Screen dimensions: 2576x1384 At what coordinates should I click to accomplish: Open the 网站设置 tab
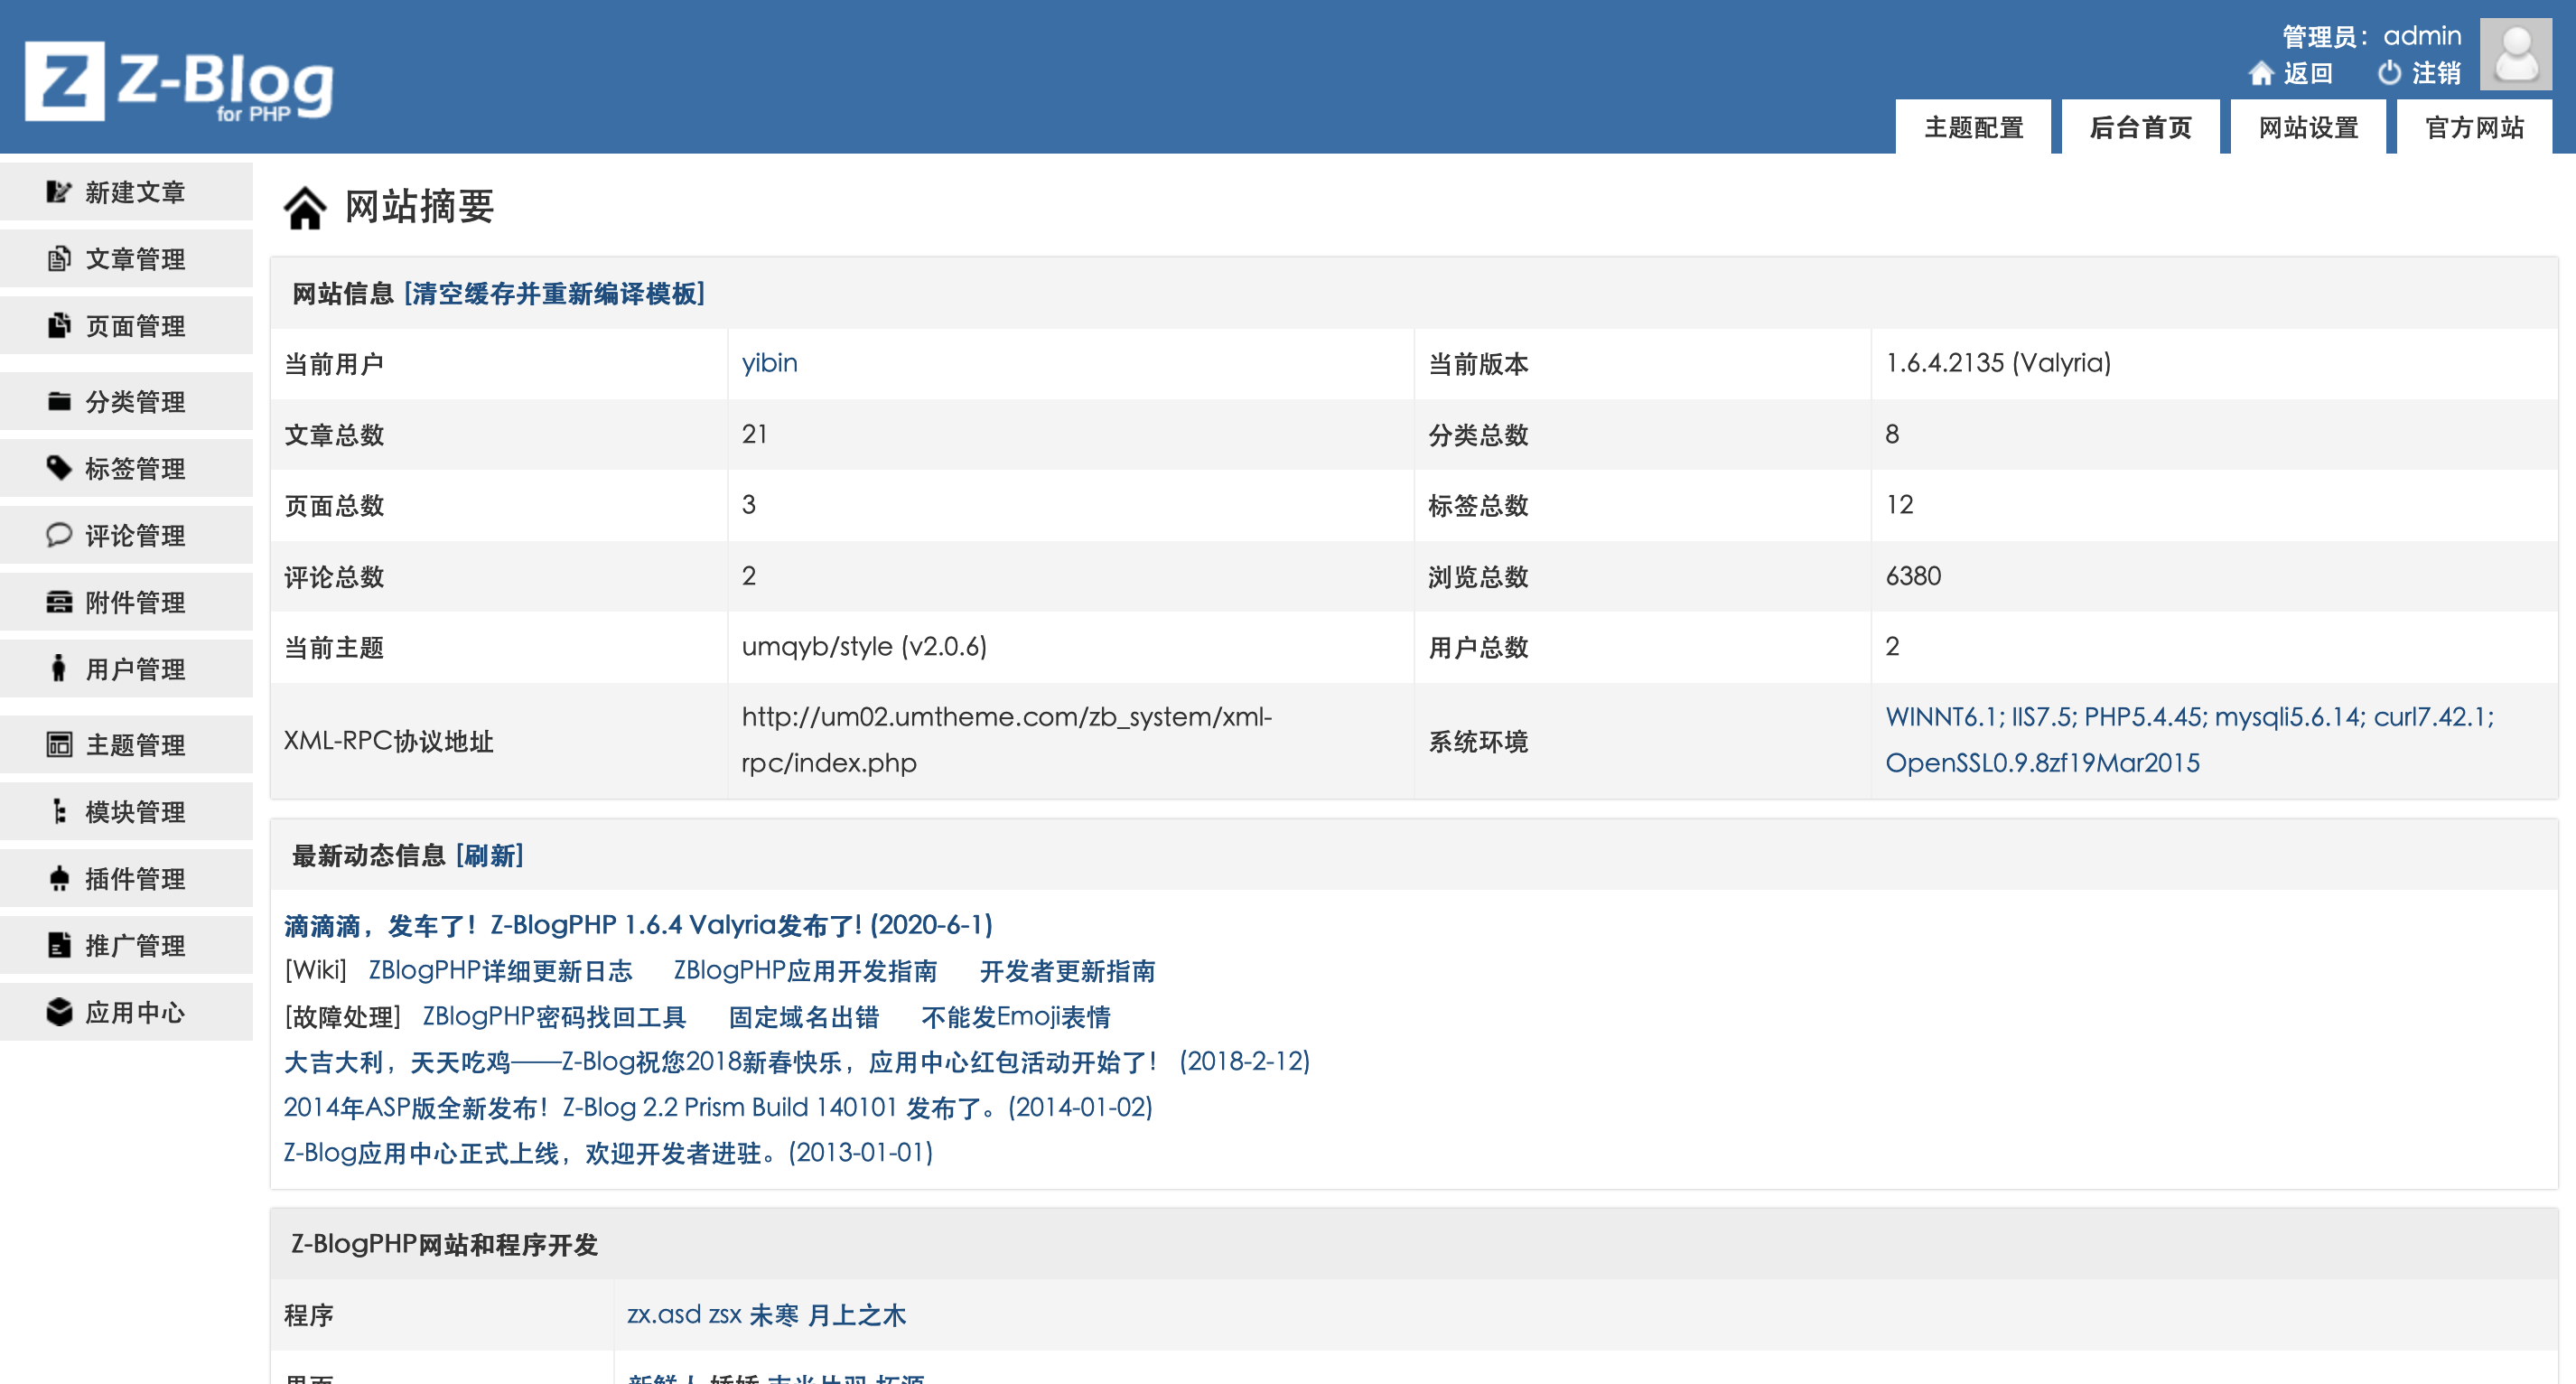[x=2308, y=127]
